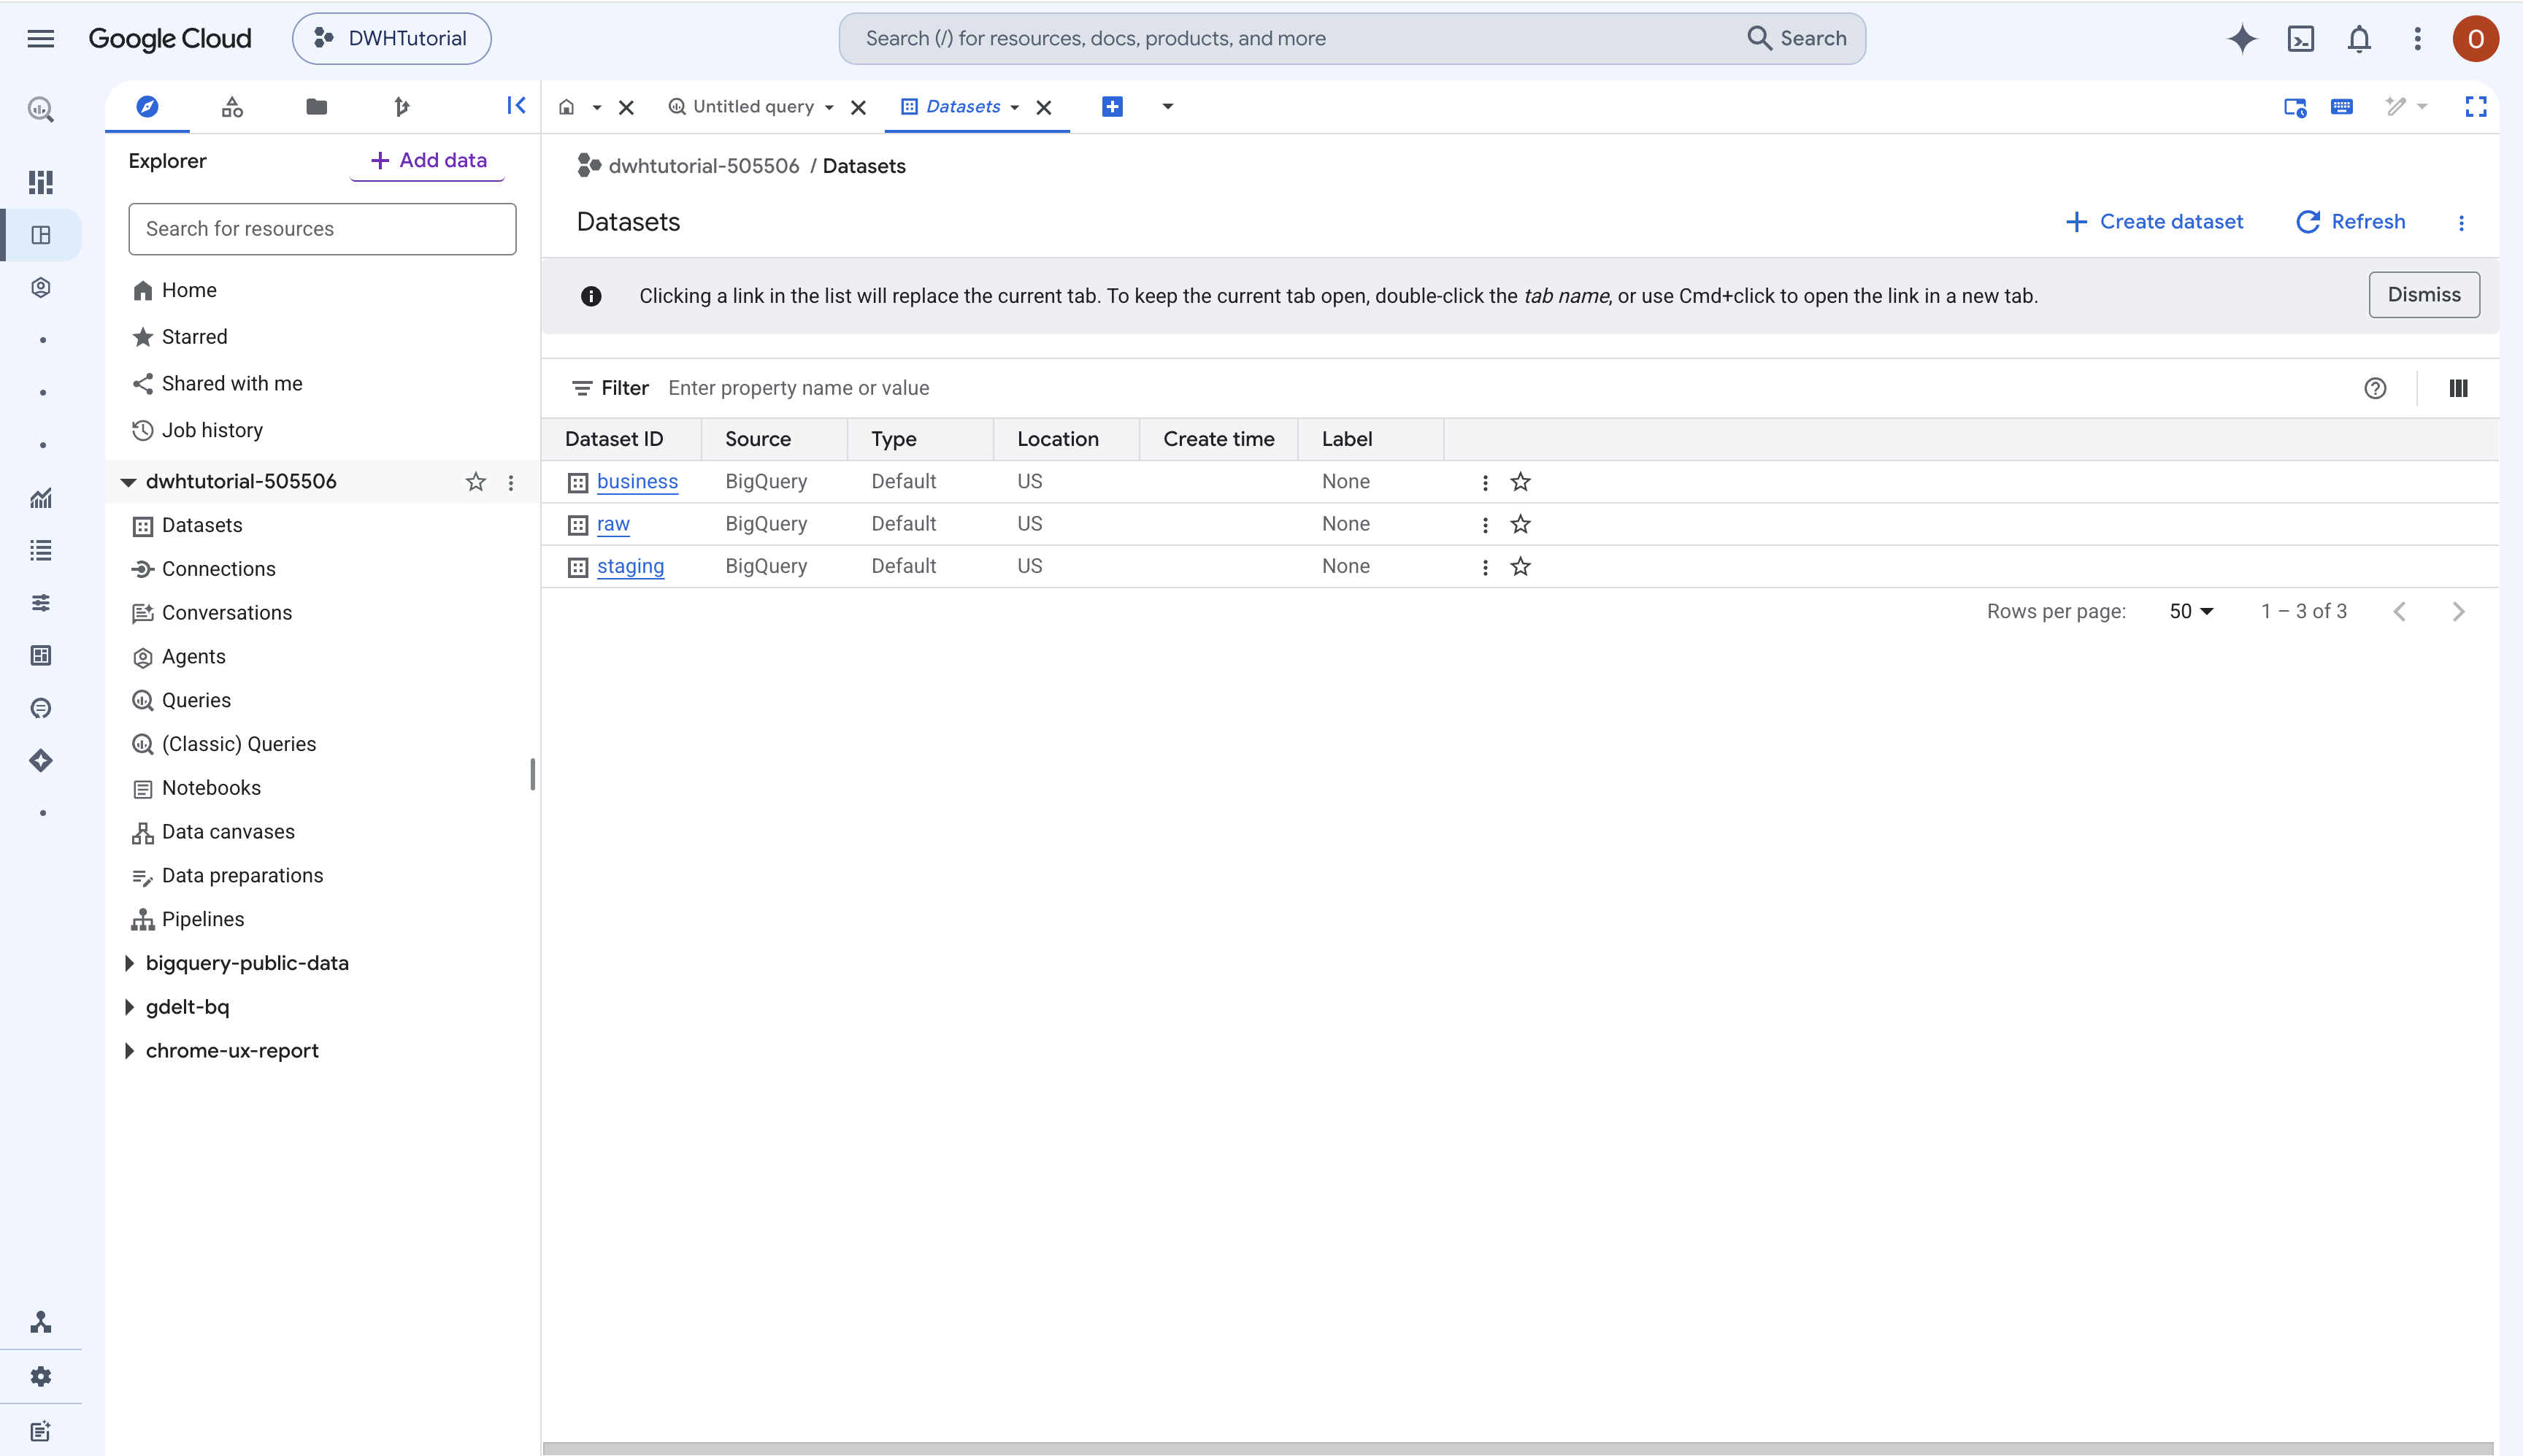
Task: Open three-dot menu for dwhtutorial-505506 project
Action: tap(511, 482)
